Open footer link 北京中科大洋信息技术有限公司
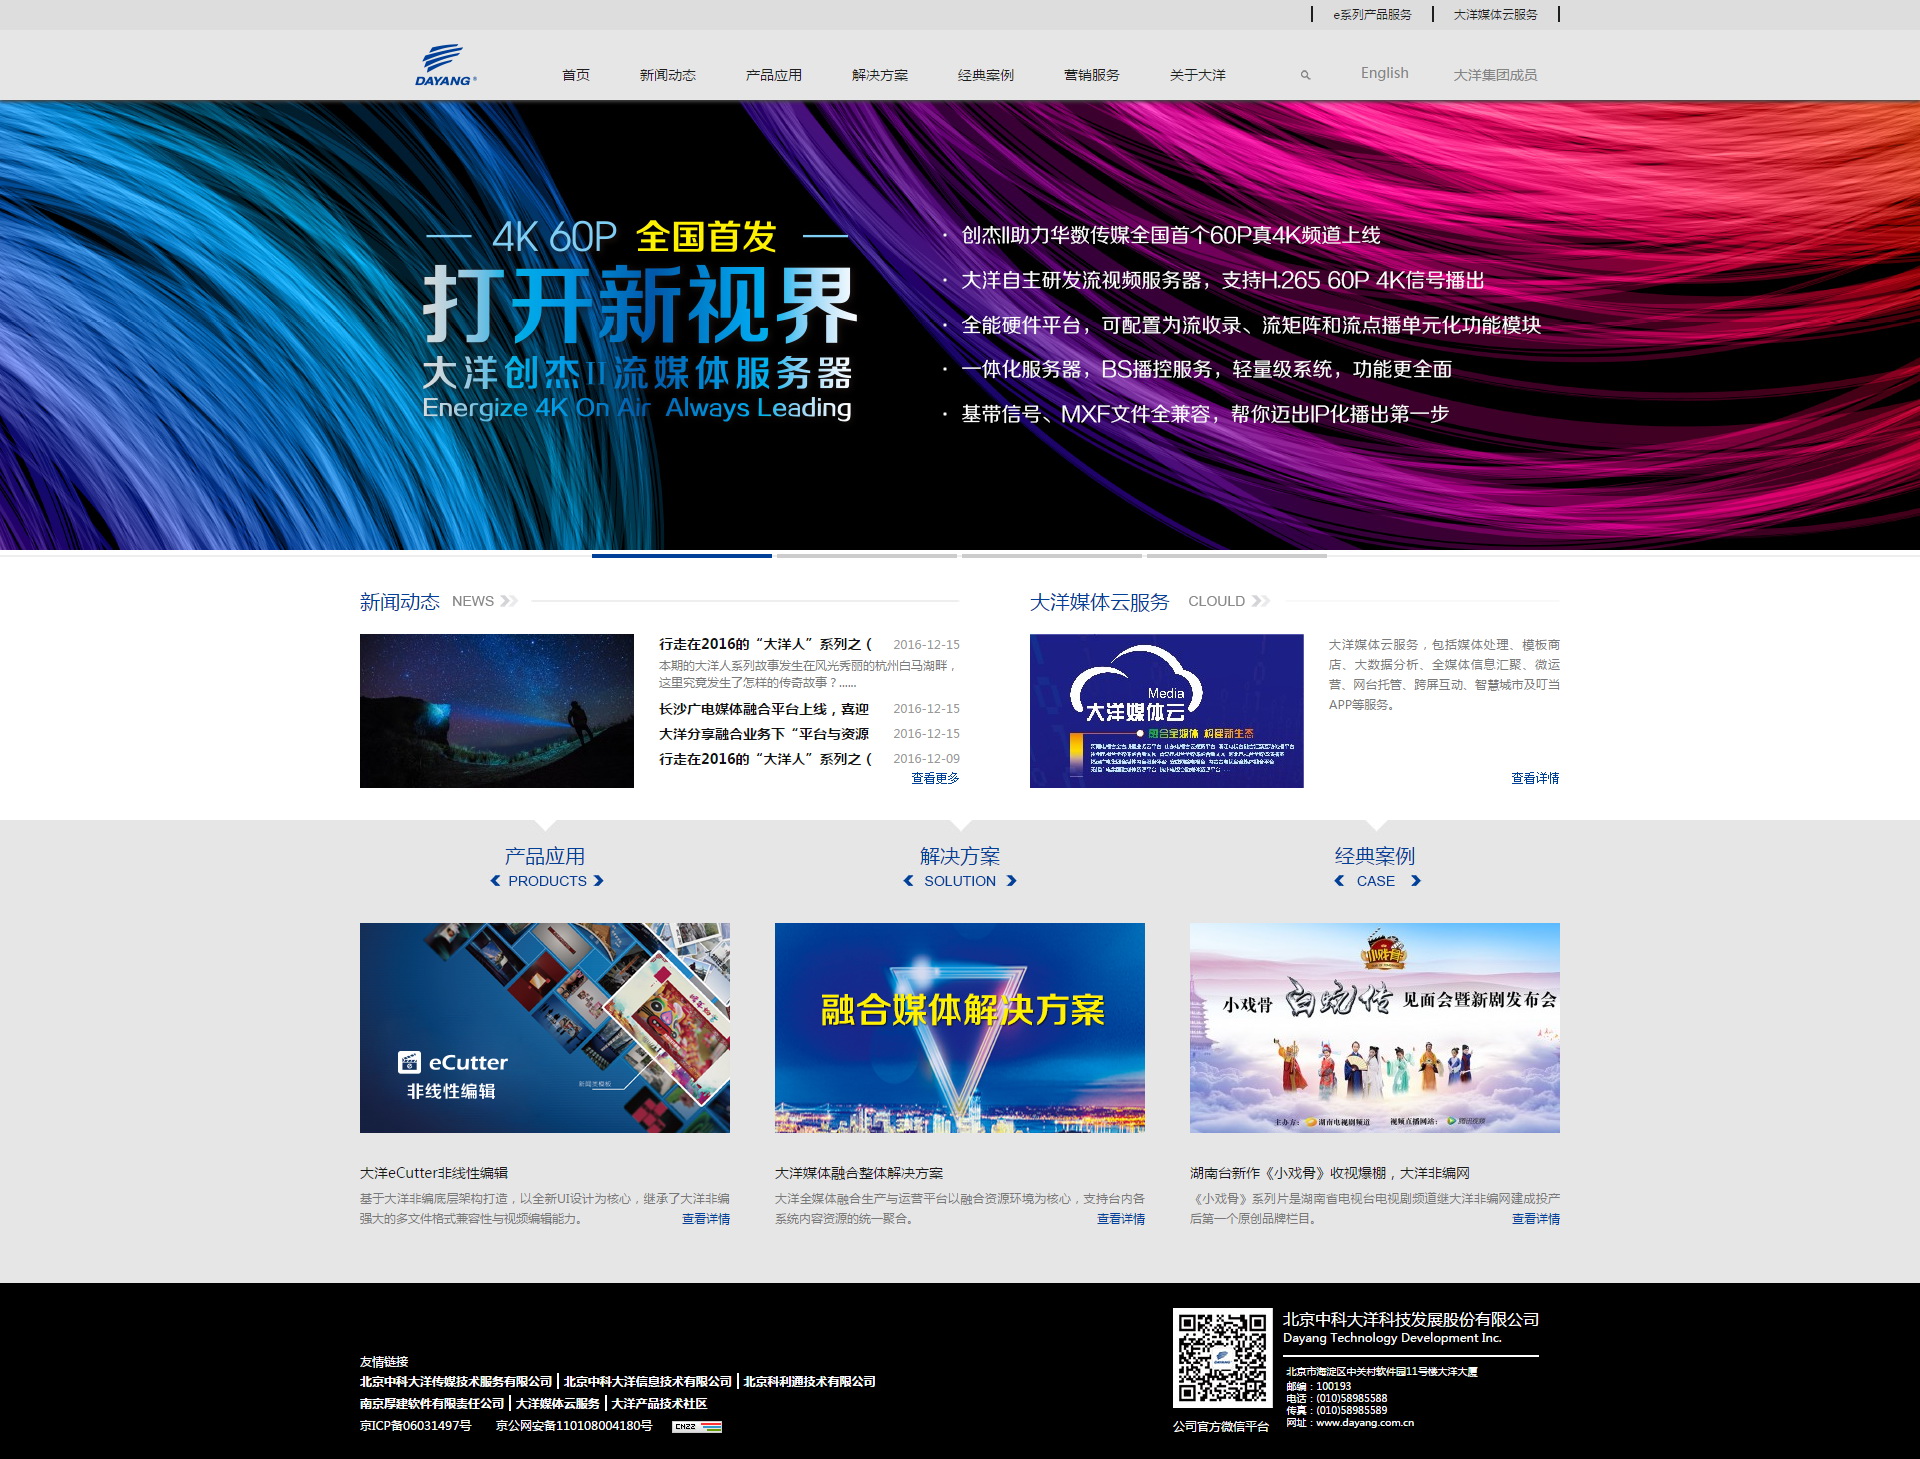Image resolution: width=1920 pixels, height=1459 pixels. (648, 1382)
